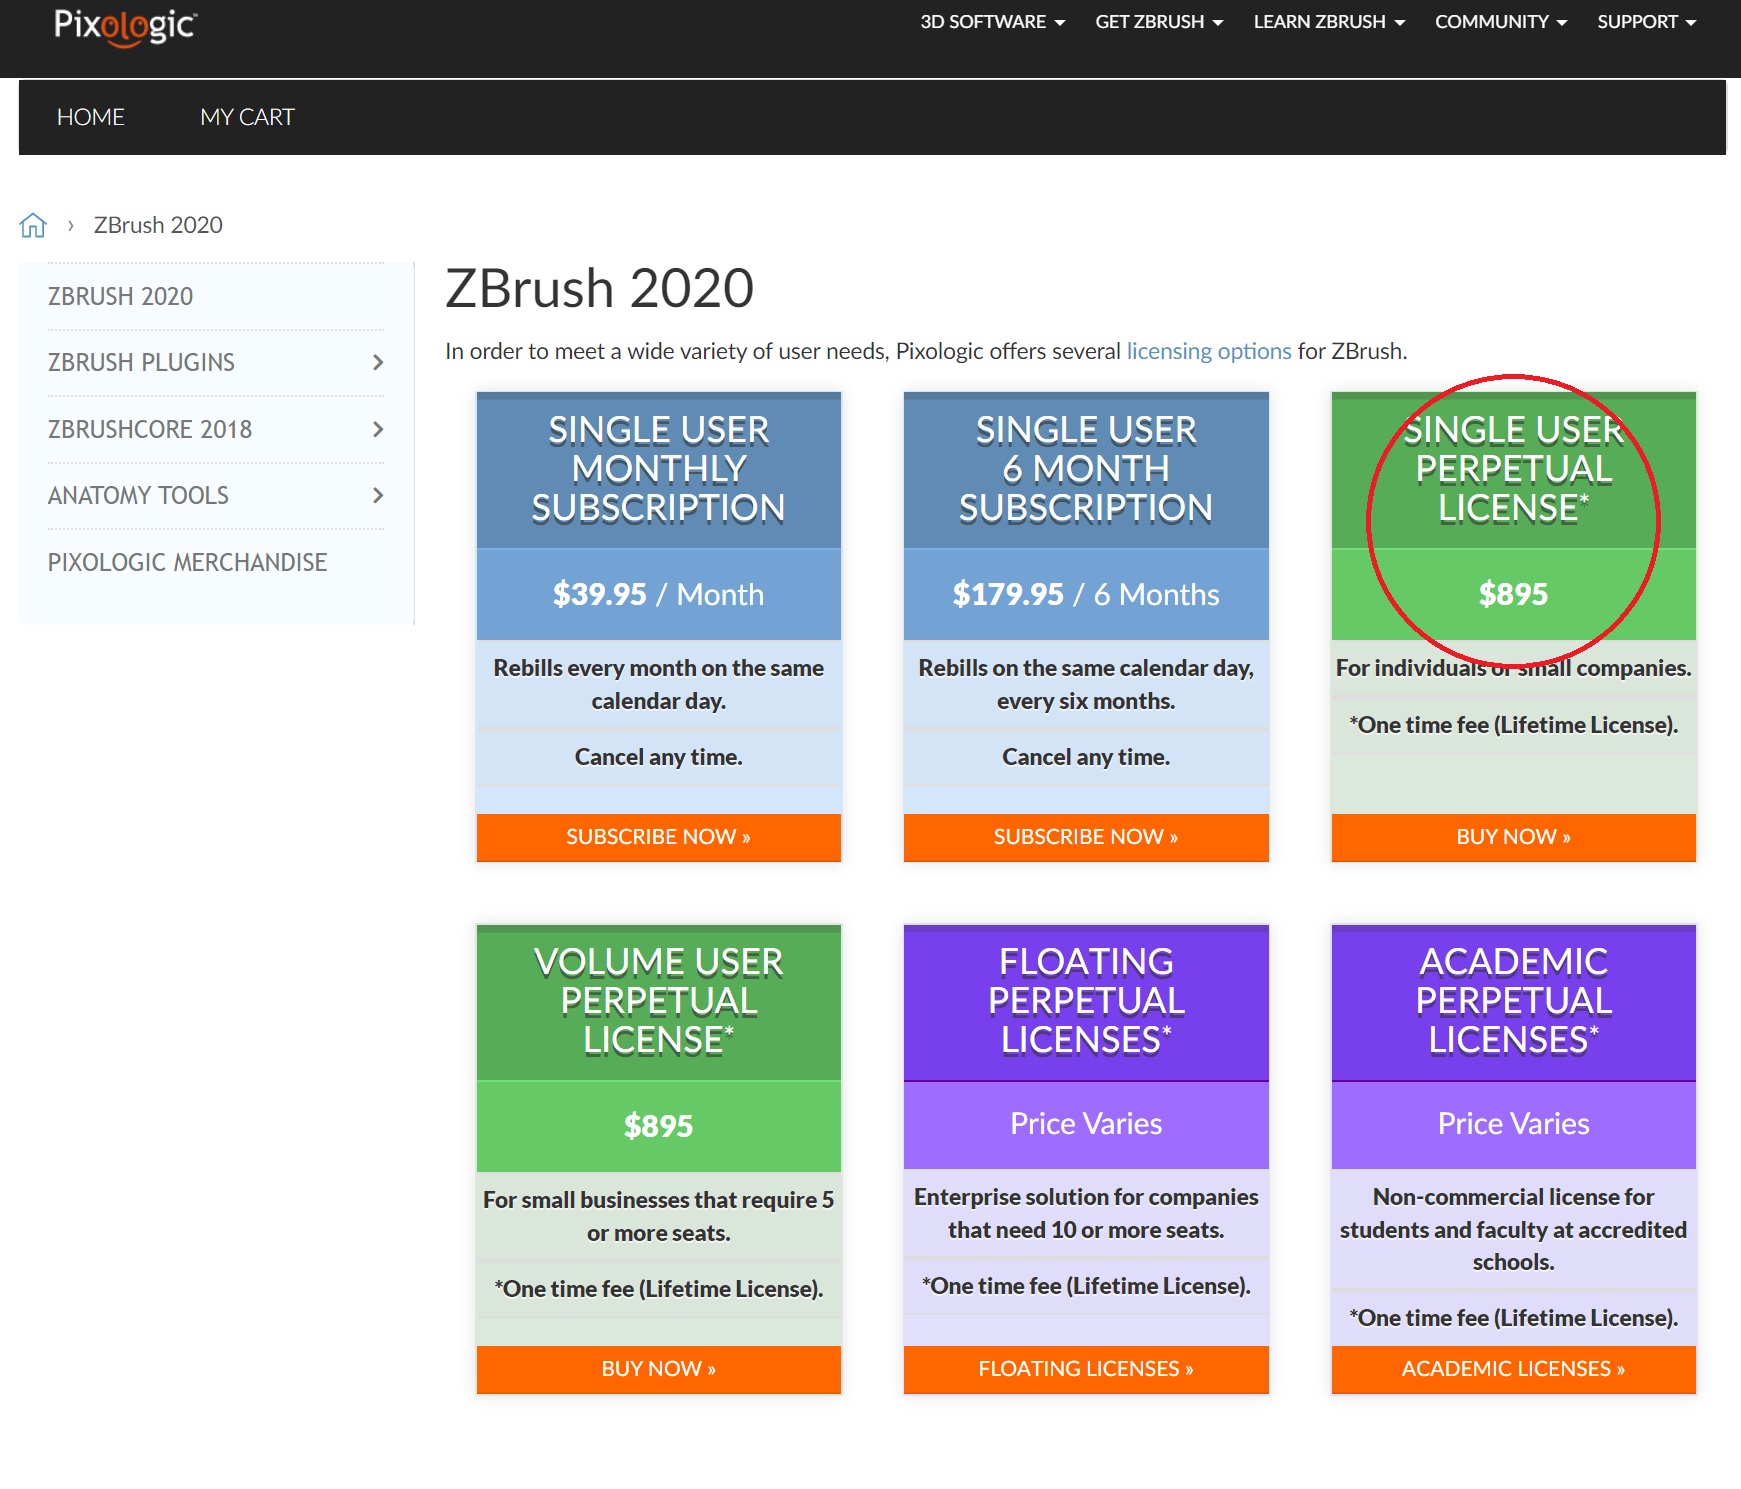Expand the ZBrush Plugins chevron
This screenshot has width=1741, height=1489.
378,363
